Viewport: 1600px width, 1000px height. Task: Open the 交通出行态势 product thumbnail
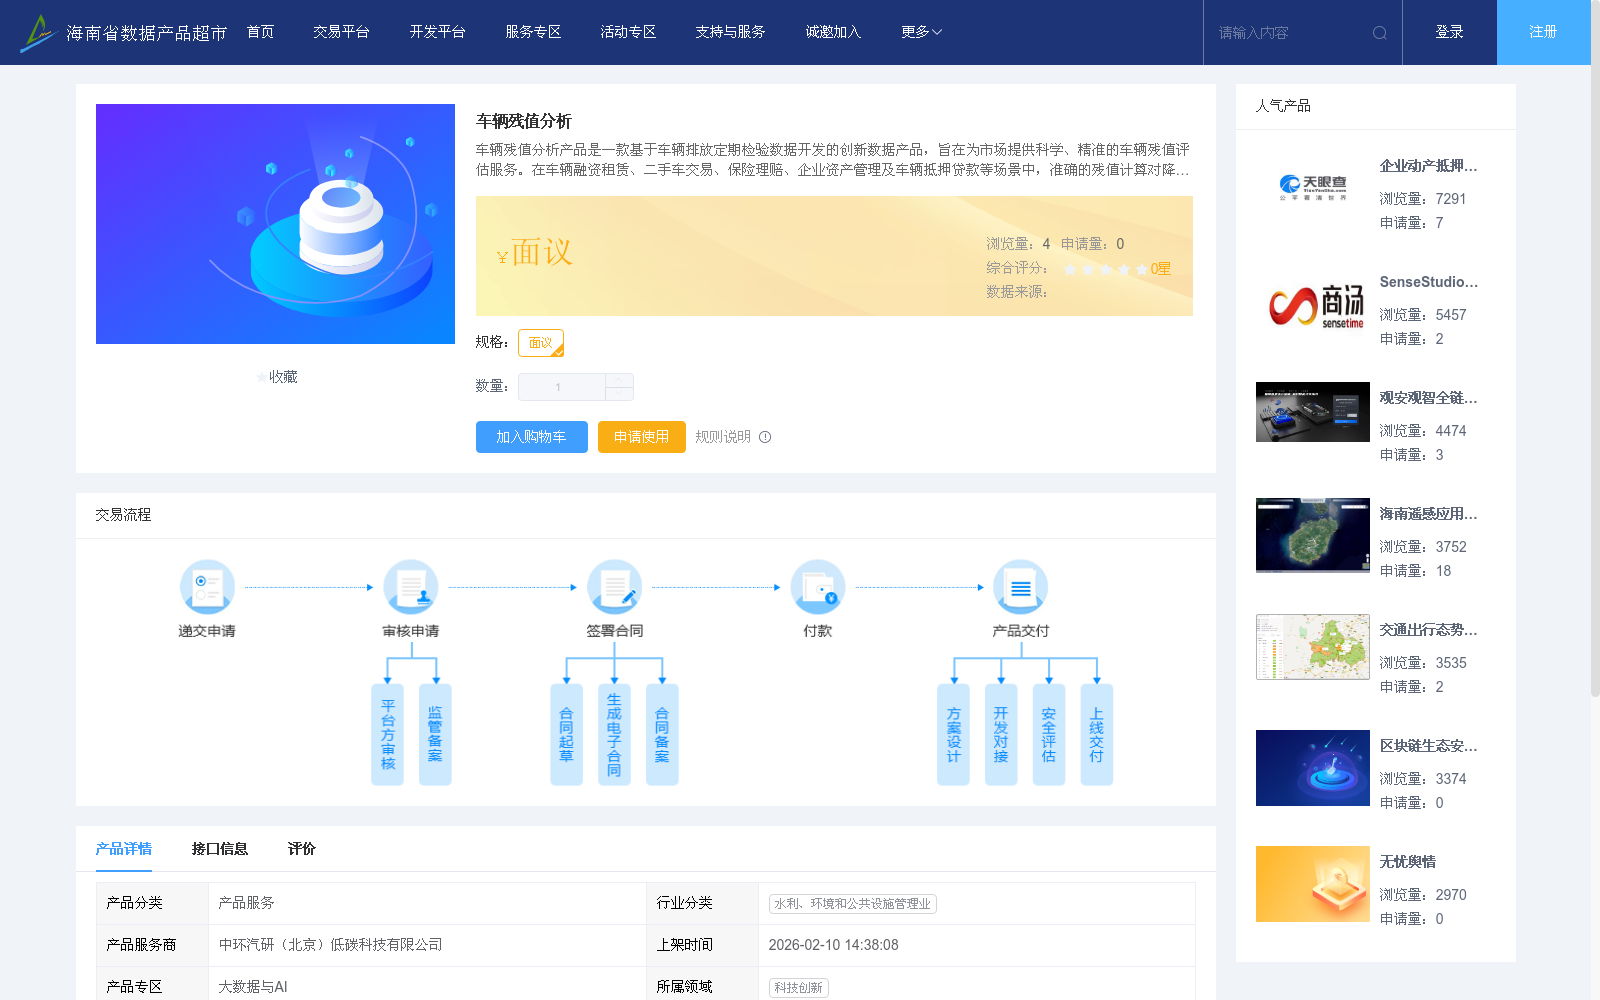(1313, 647)
